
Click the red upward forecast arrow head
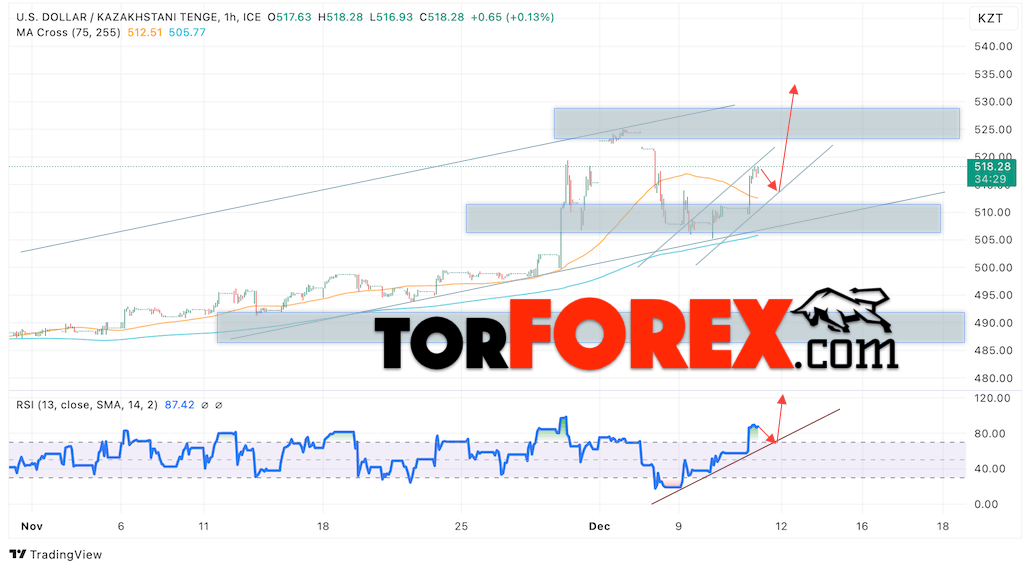point(794,89)
